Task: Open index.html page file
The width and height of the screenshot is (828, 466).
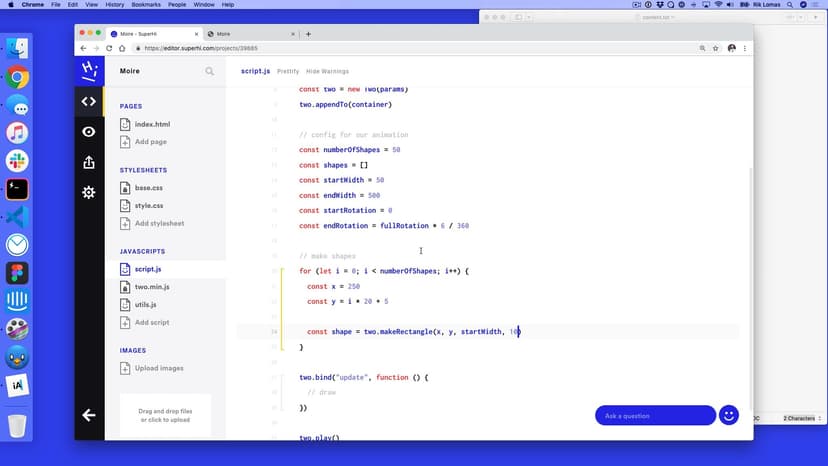Action: coord(152,124)
